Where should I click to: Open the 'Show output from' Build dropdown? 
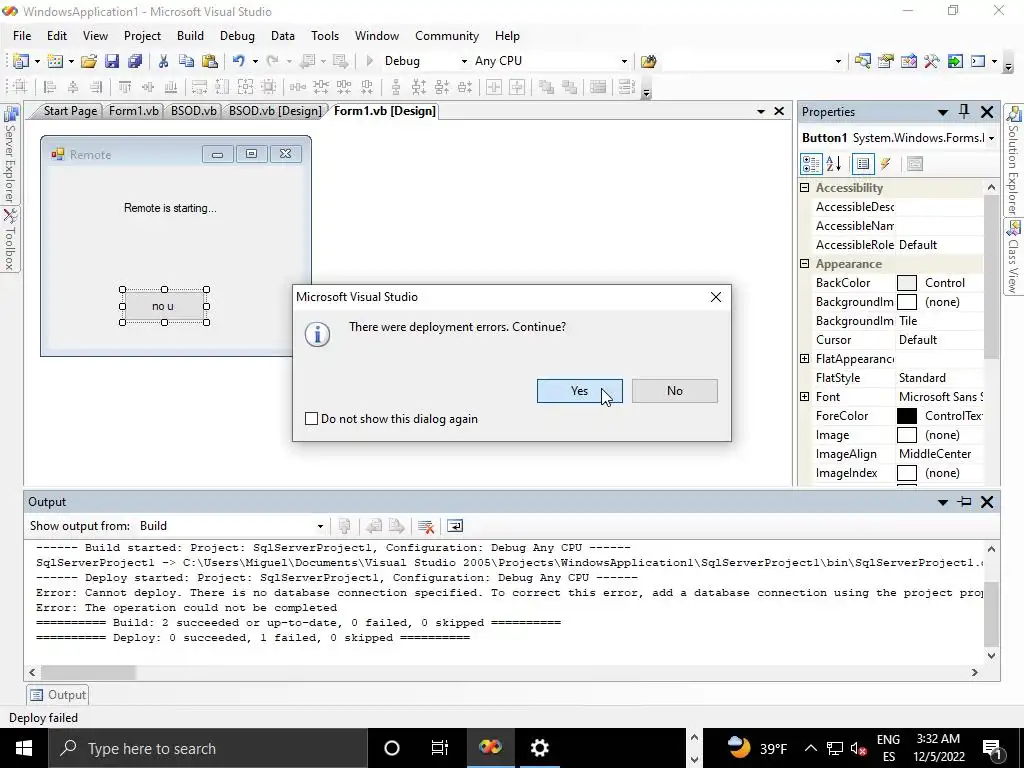click(x=320, y=526)
